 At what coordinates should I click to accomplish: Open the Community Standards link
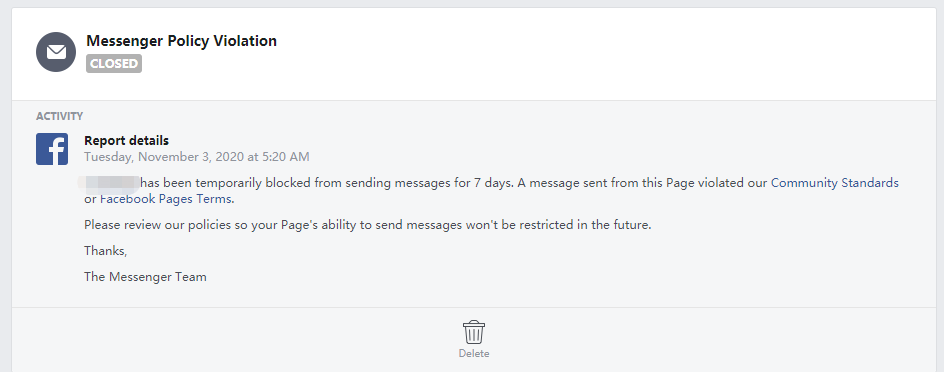(x=834, y=183)
